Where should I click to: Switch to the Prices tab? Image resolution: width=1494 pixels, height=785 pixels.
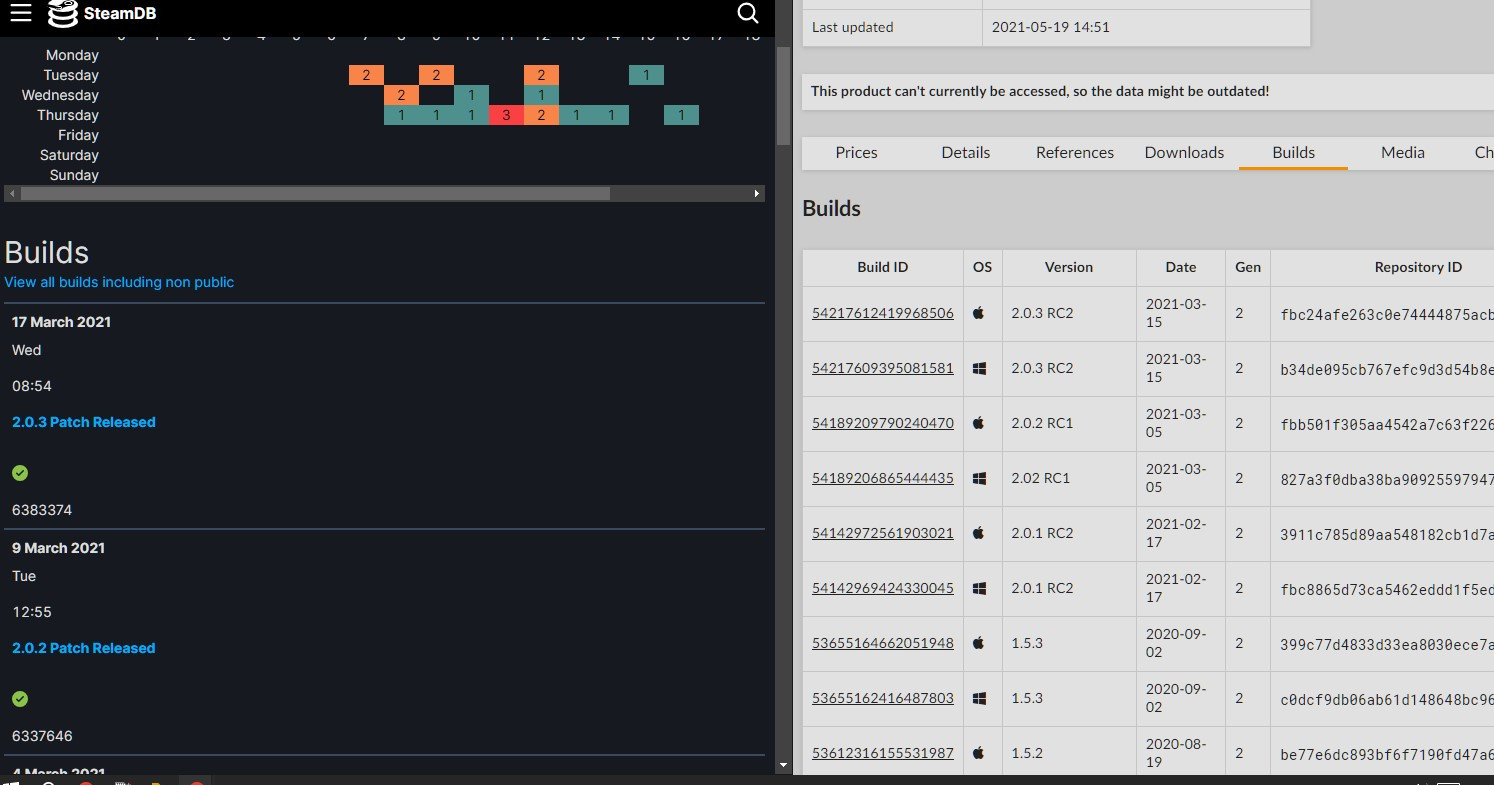(x=856, y=152)
